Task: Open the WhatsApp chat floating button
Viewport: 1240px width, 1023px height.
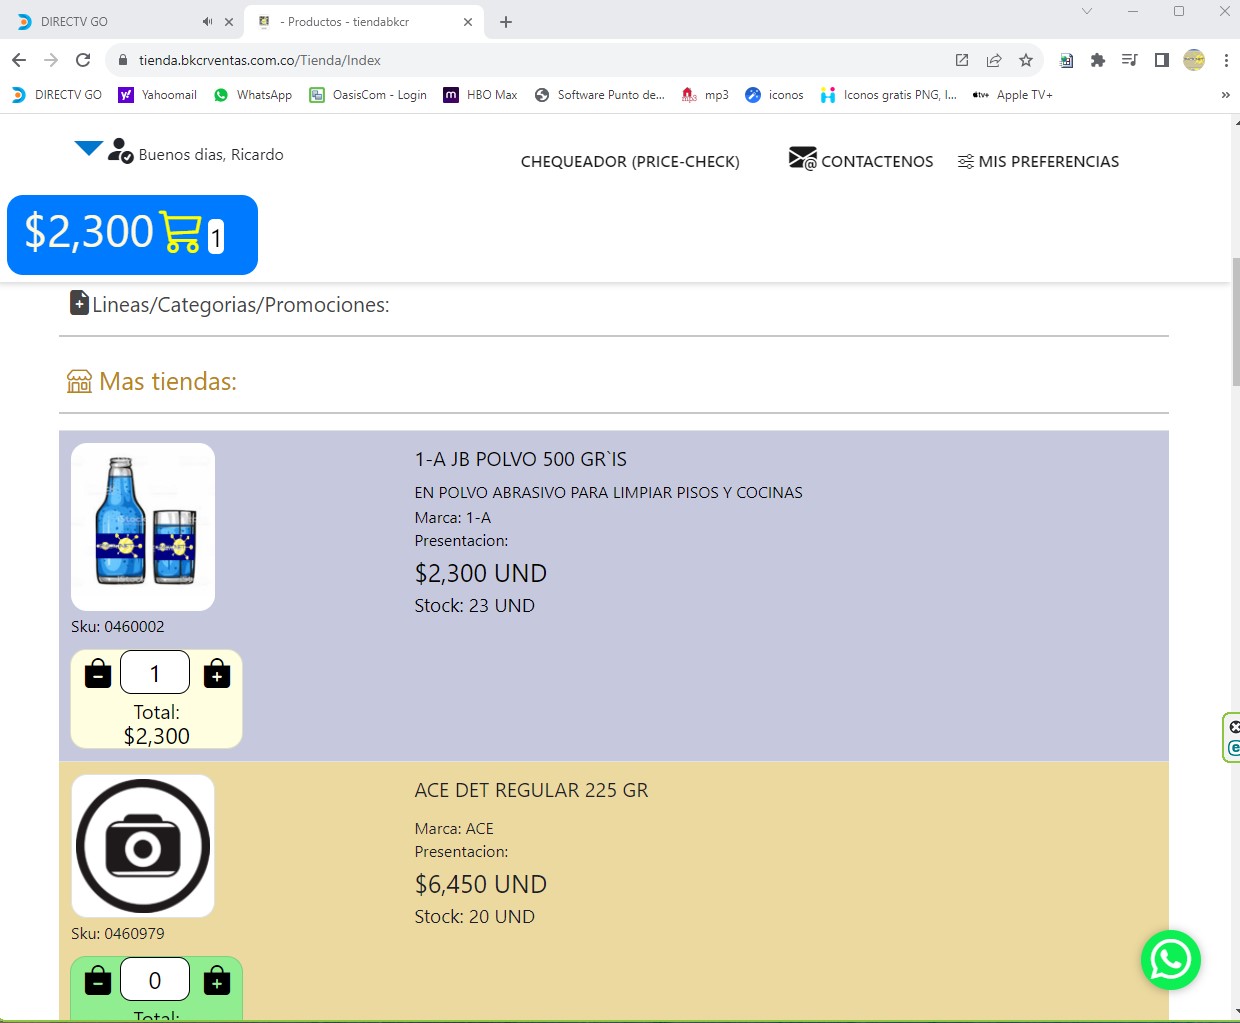Action: [x=1171, y=960]
